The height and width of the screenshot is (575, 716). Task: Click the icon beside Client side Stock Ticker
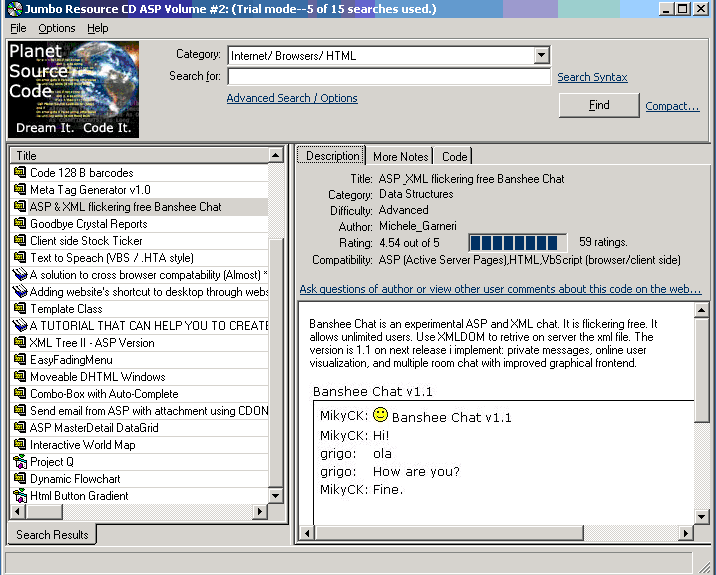point(20,240)
